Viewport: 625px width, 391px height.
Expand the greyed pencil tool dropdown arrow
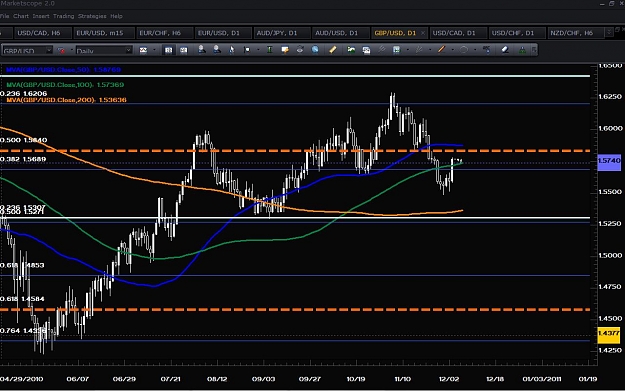coord(430,50)
